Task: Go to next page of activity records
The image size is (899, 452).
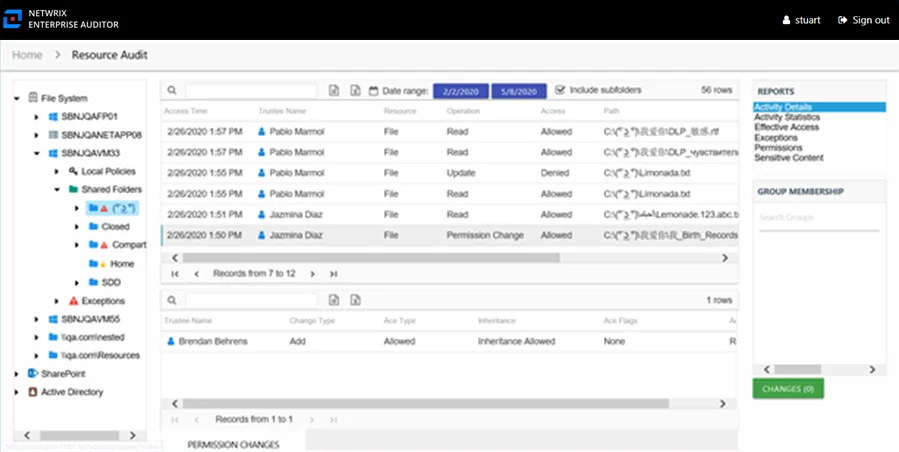Action: (312, 274)
